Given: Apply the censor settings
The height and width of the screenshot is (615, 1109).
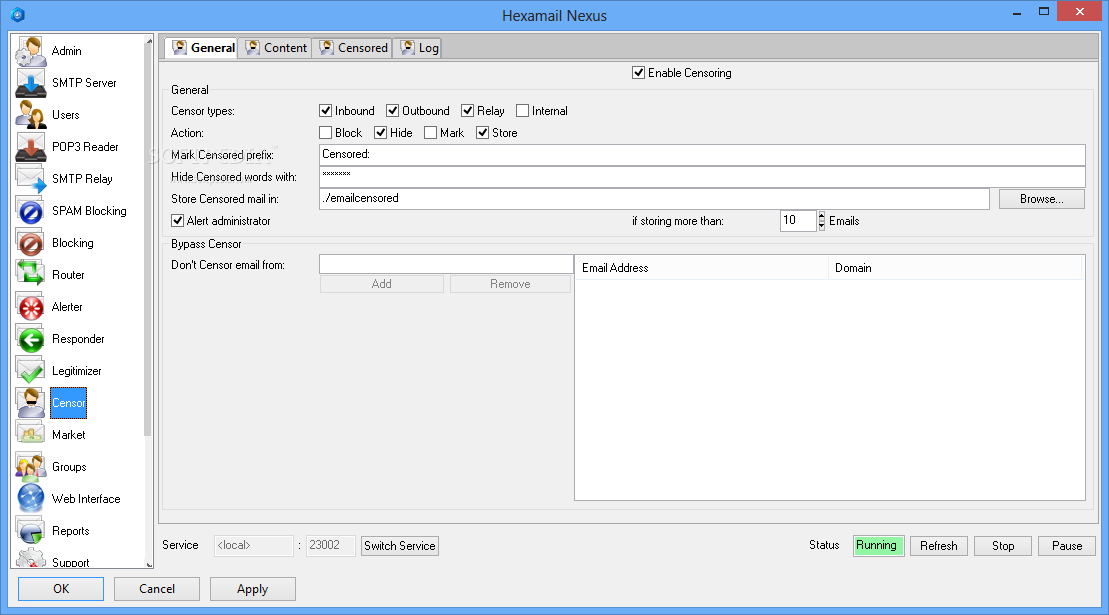Looking at the screenshot, I should pyautogui.click(x=252, y=589).
